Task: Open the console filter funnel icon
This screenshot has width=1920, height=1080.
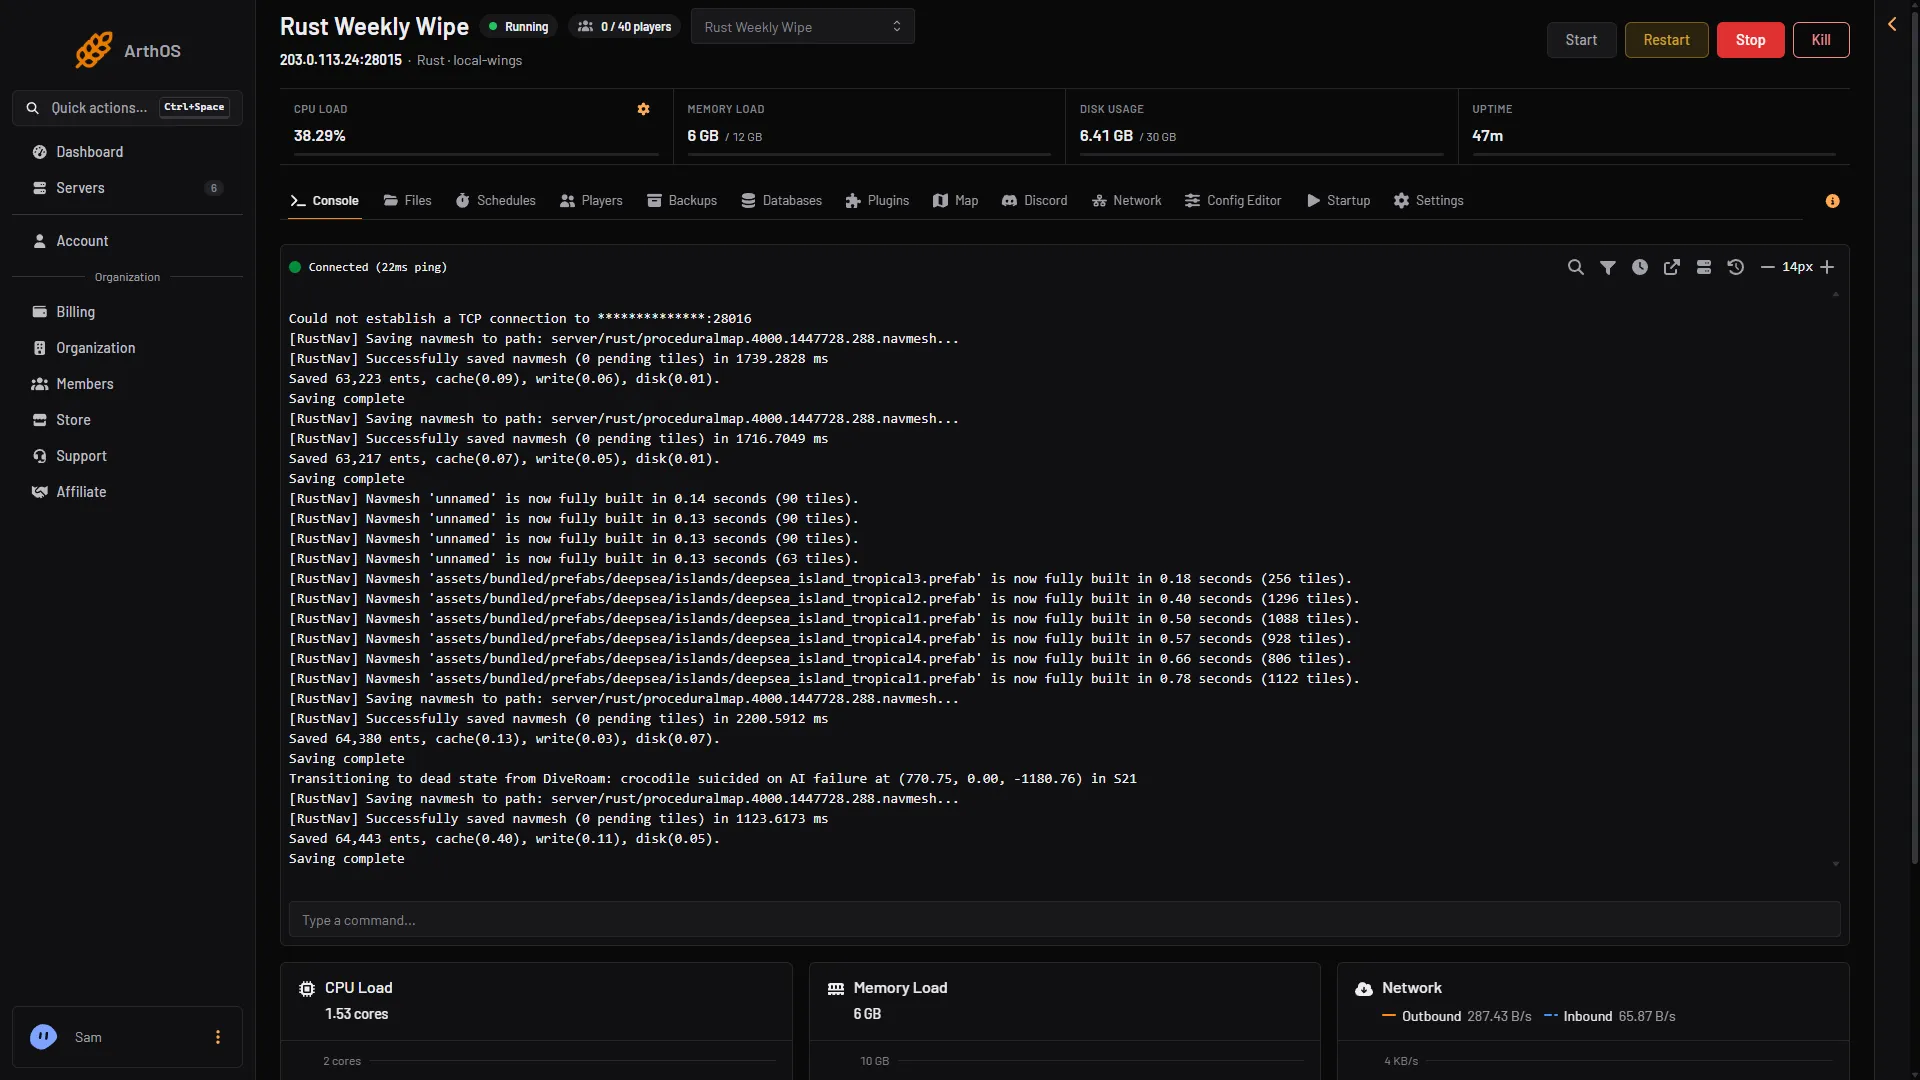Action: [x=1607, y=267]
